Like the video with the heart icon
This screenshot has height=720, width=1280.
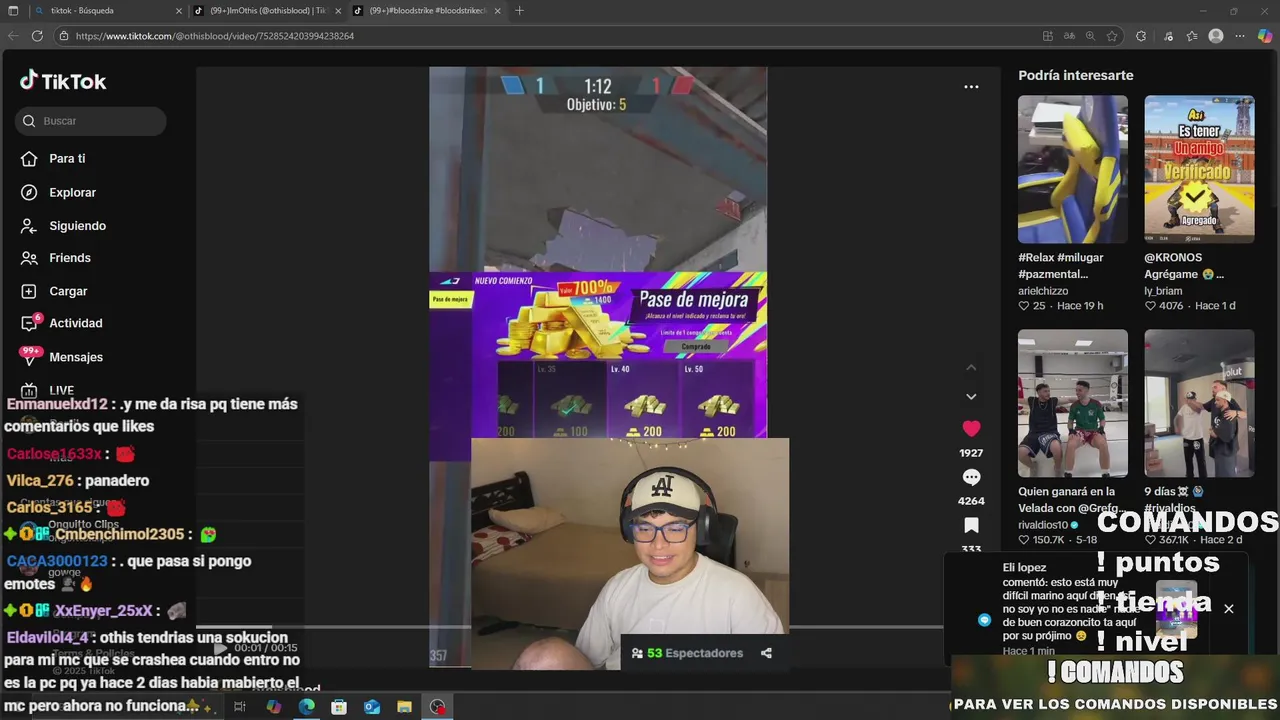971,429
